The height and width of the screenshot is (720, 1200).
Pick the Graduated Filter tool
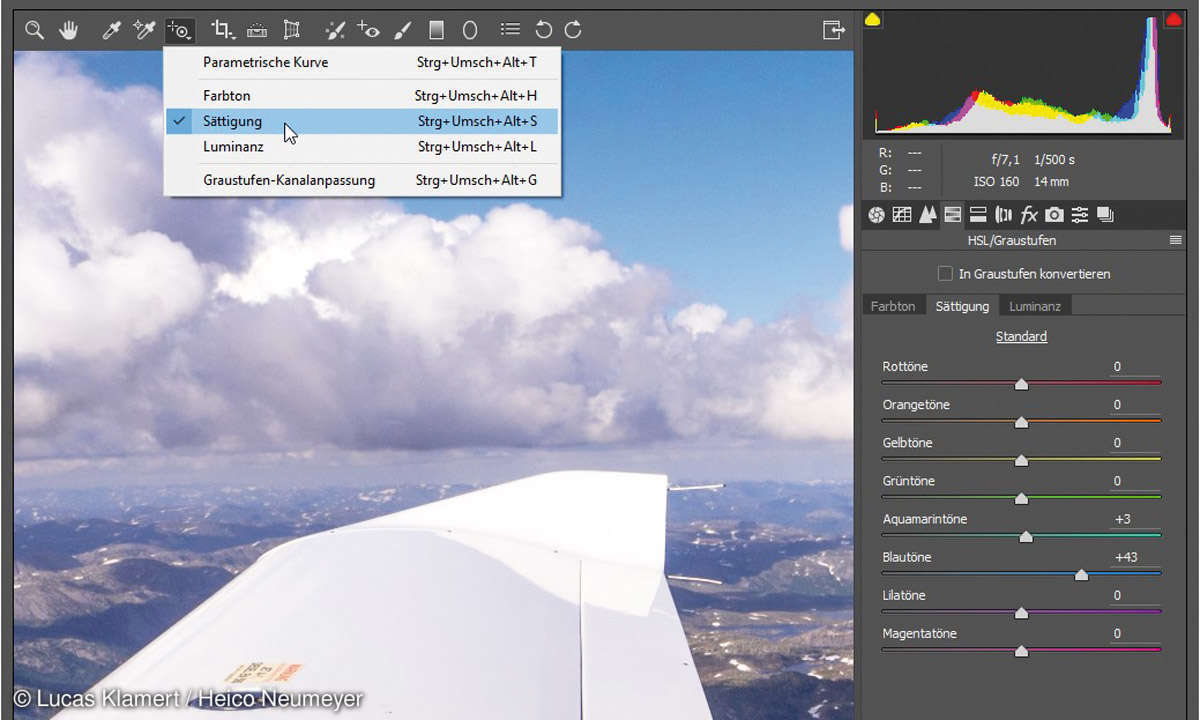click(x=437, y=30)
